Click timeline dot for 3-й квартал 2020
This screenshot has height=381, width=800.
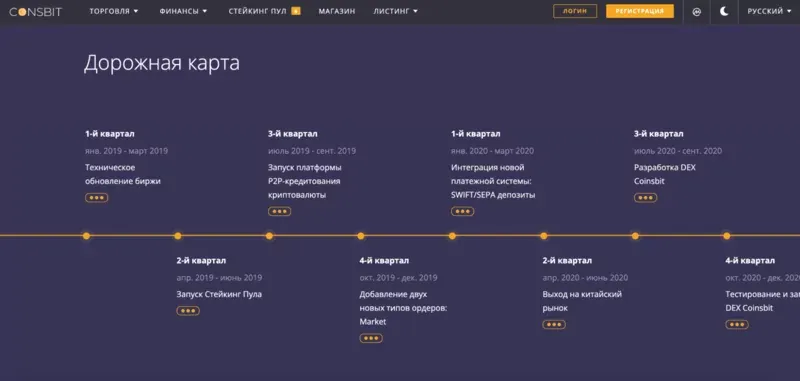[635, 236]
